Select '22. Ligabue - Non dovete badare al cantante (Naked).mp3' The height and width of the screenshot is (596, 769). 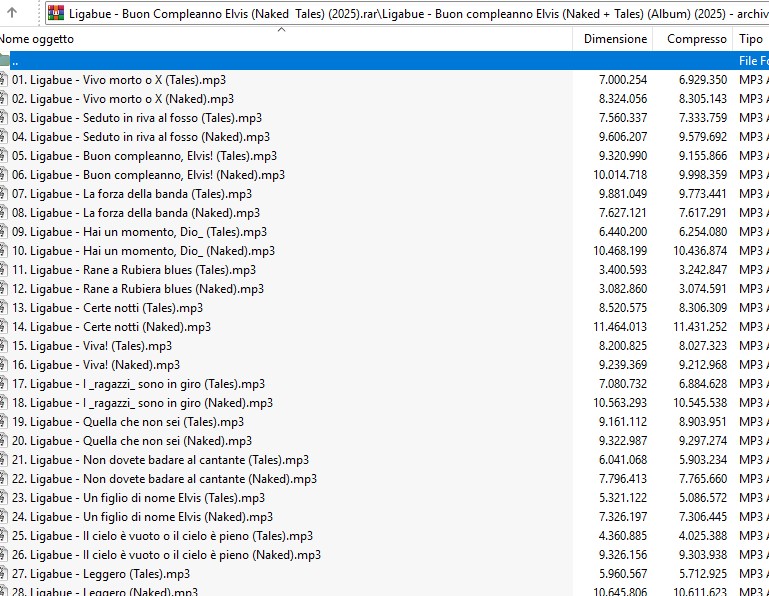pos(164,479)
